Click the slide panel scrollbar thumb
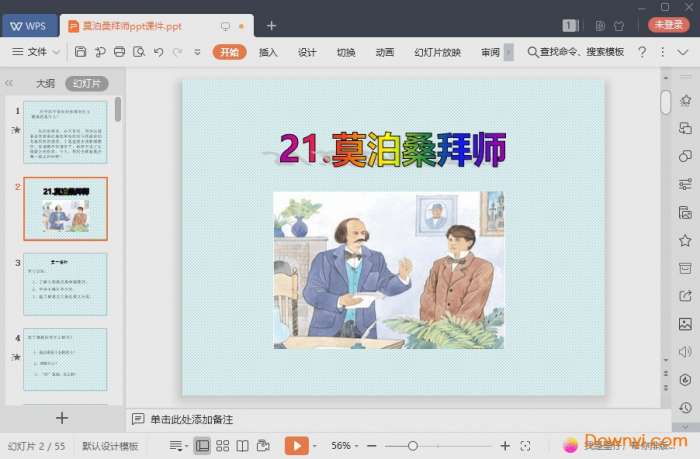Image resolution: width=700 pixels, height=459 pixels. tap(118, 109)
